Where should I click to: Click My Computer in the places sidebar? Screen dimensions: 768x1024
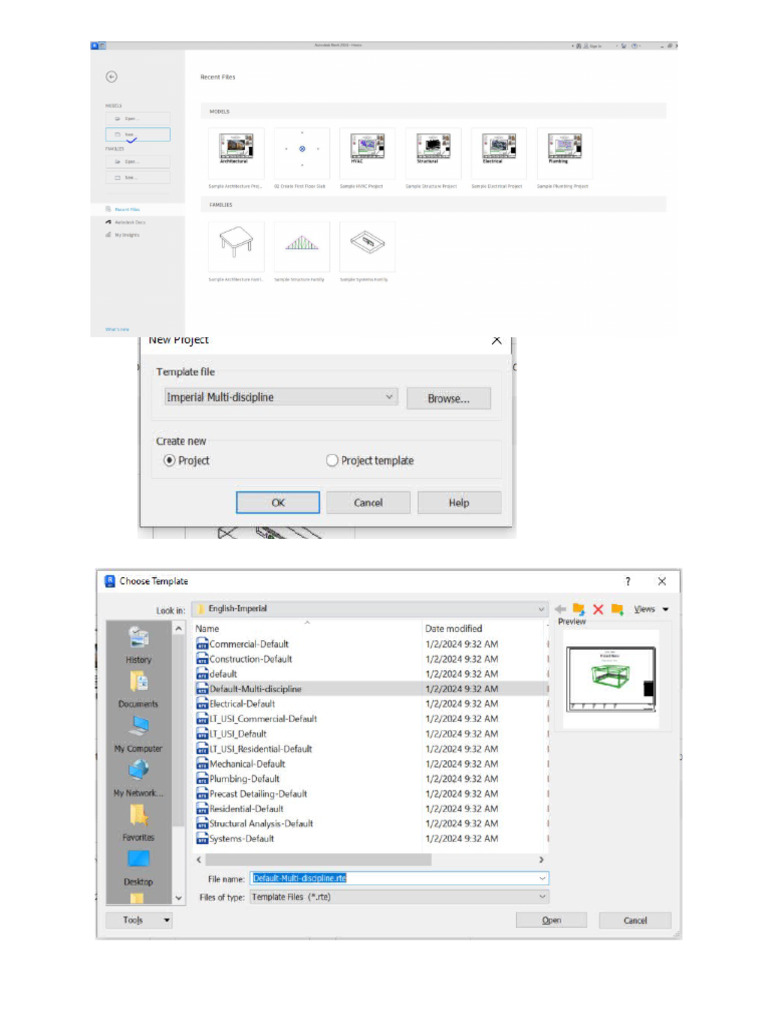coord(138,734)
